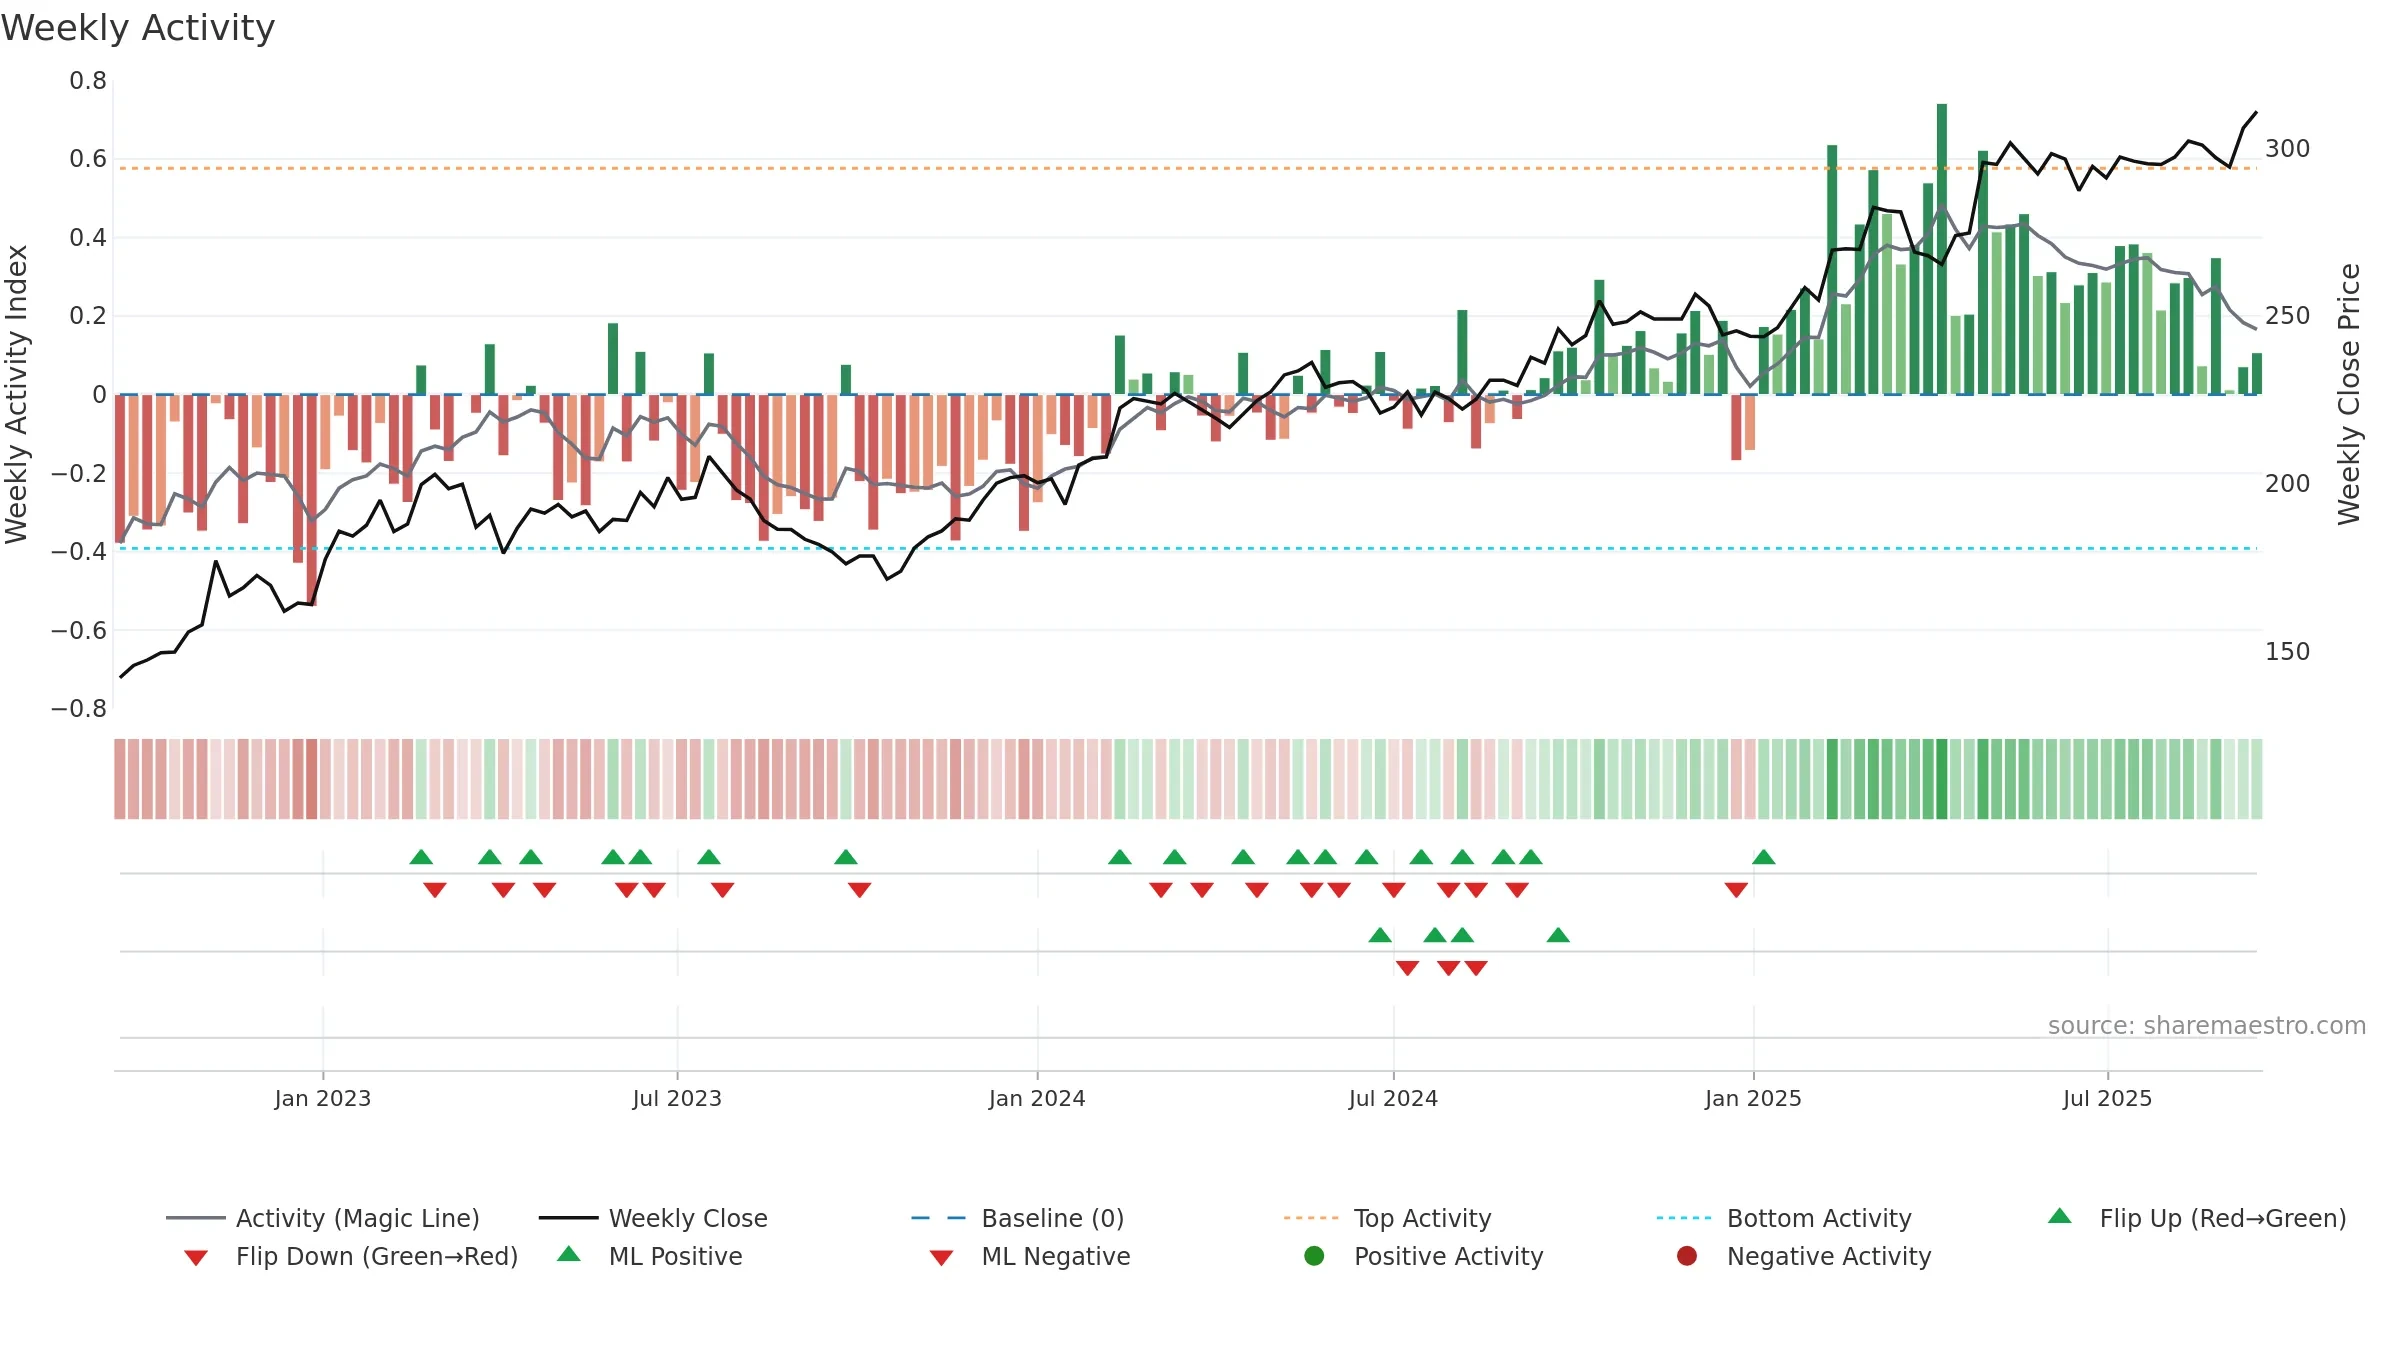Click the Baseline blue dashed line sample

tap(939, 1218)
